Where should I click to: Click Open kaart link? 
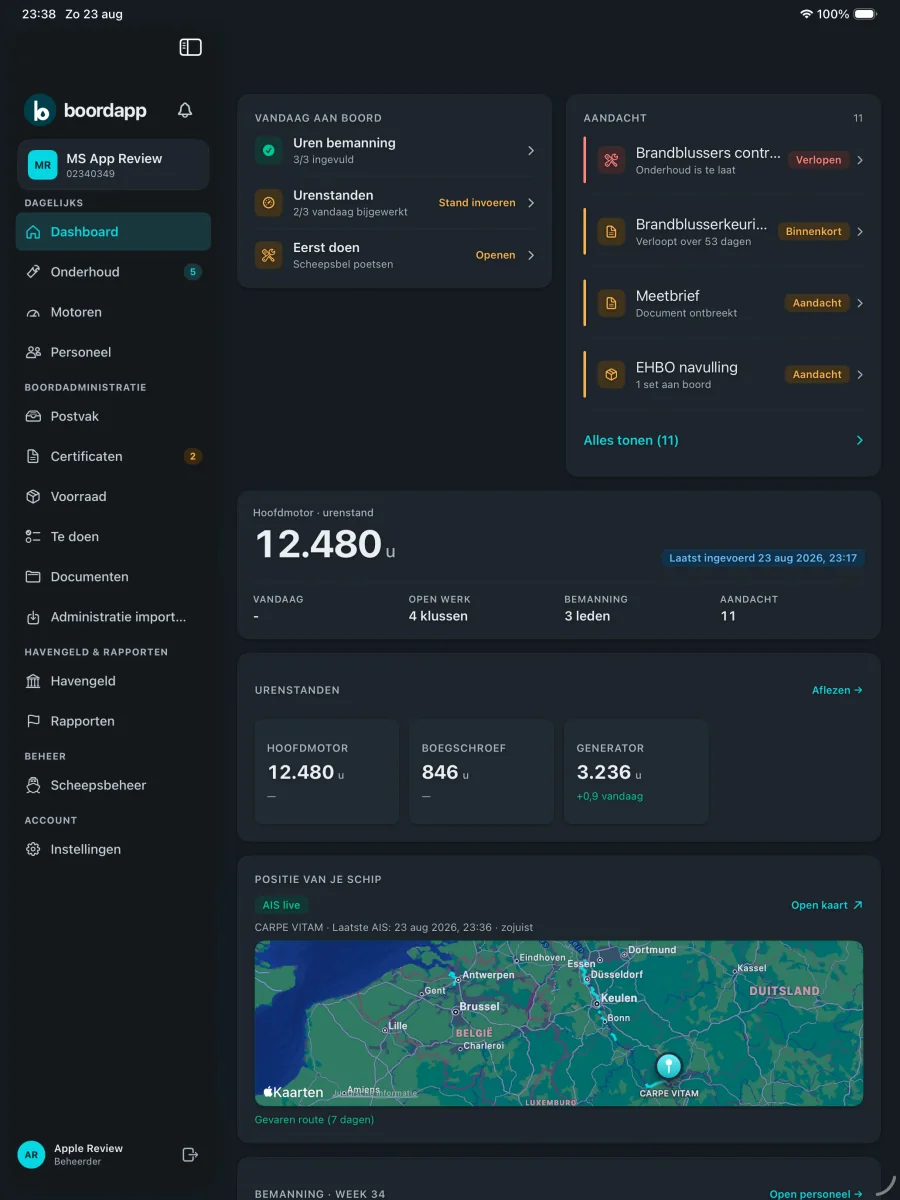(826, 905)
